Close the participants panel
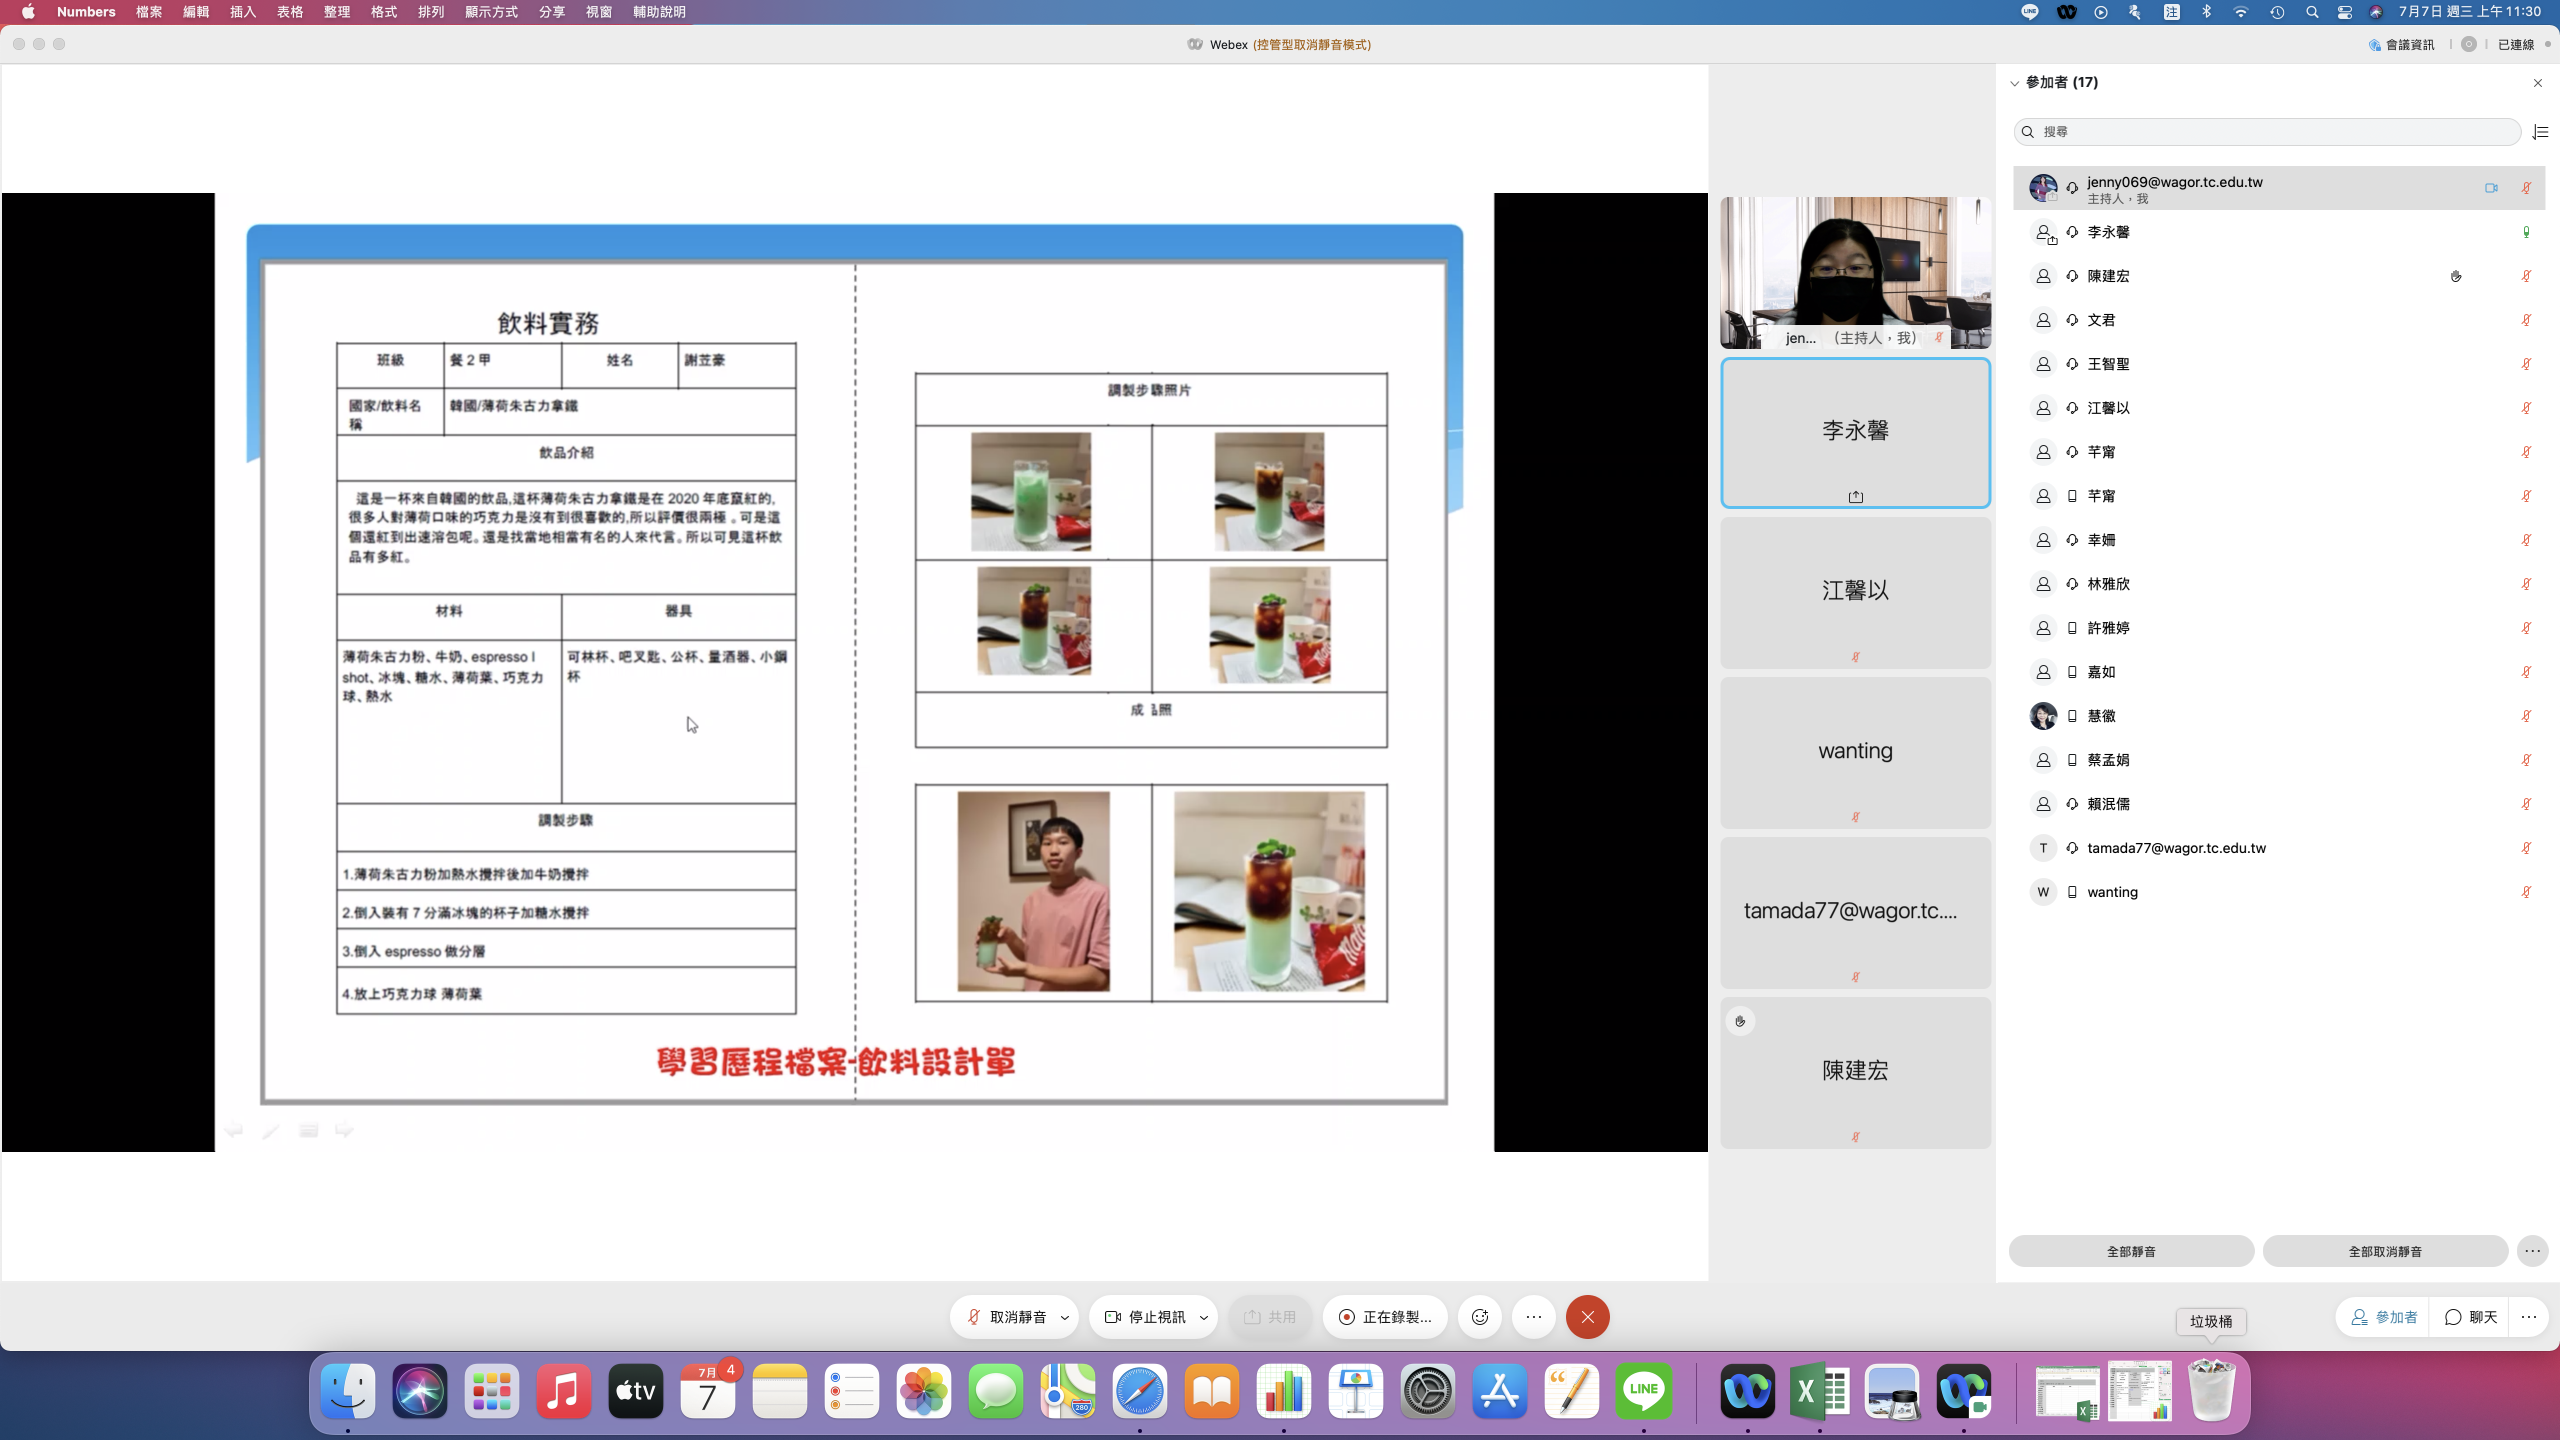The image size is (2560, 1440). pyautogui.click(x=2538, y=83)
